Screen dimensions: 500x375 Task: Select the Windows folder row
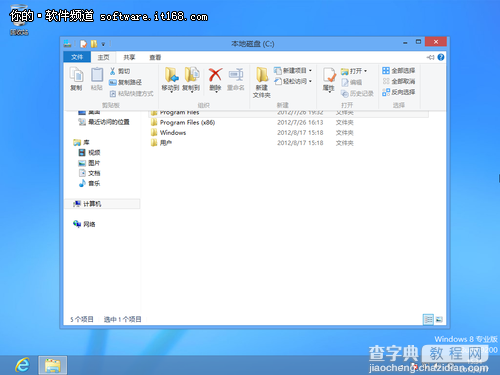point(288,133)
